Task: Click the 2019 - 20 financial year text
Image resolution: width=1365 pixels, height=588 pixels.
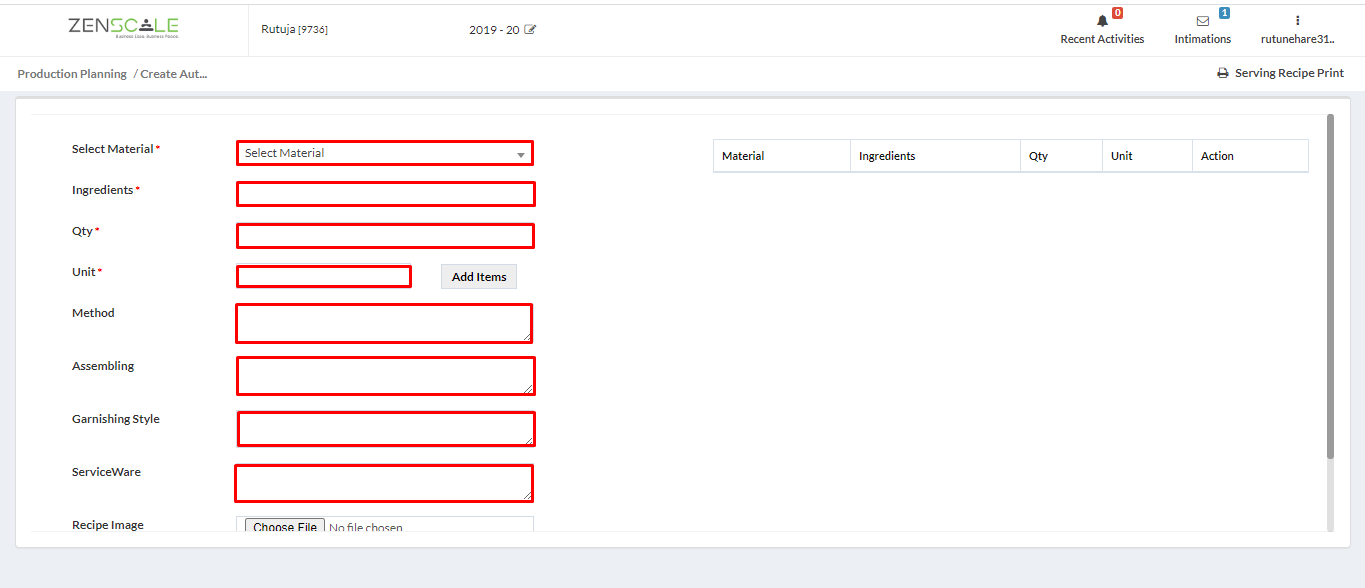Action: click(x=494, y=30)
